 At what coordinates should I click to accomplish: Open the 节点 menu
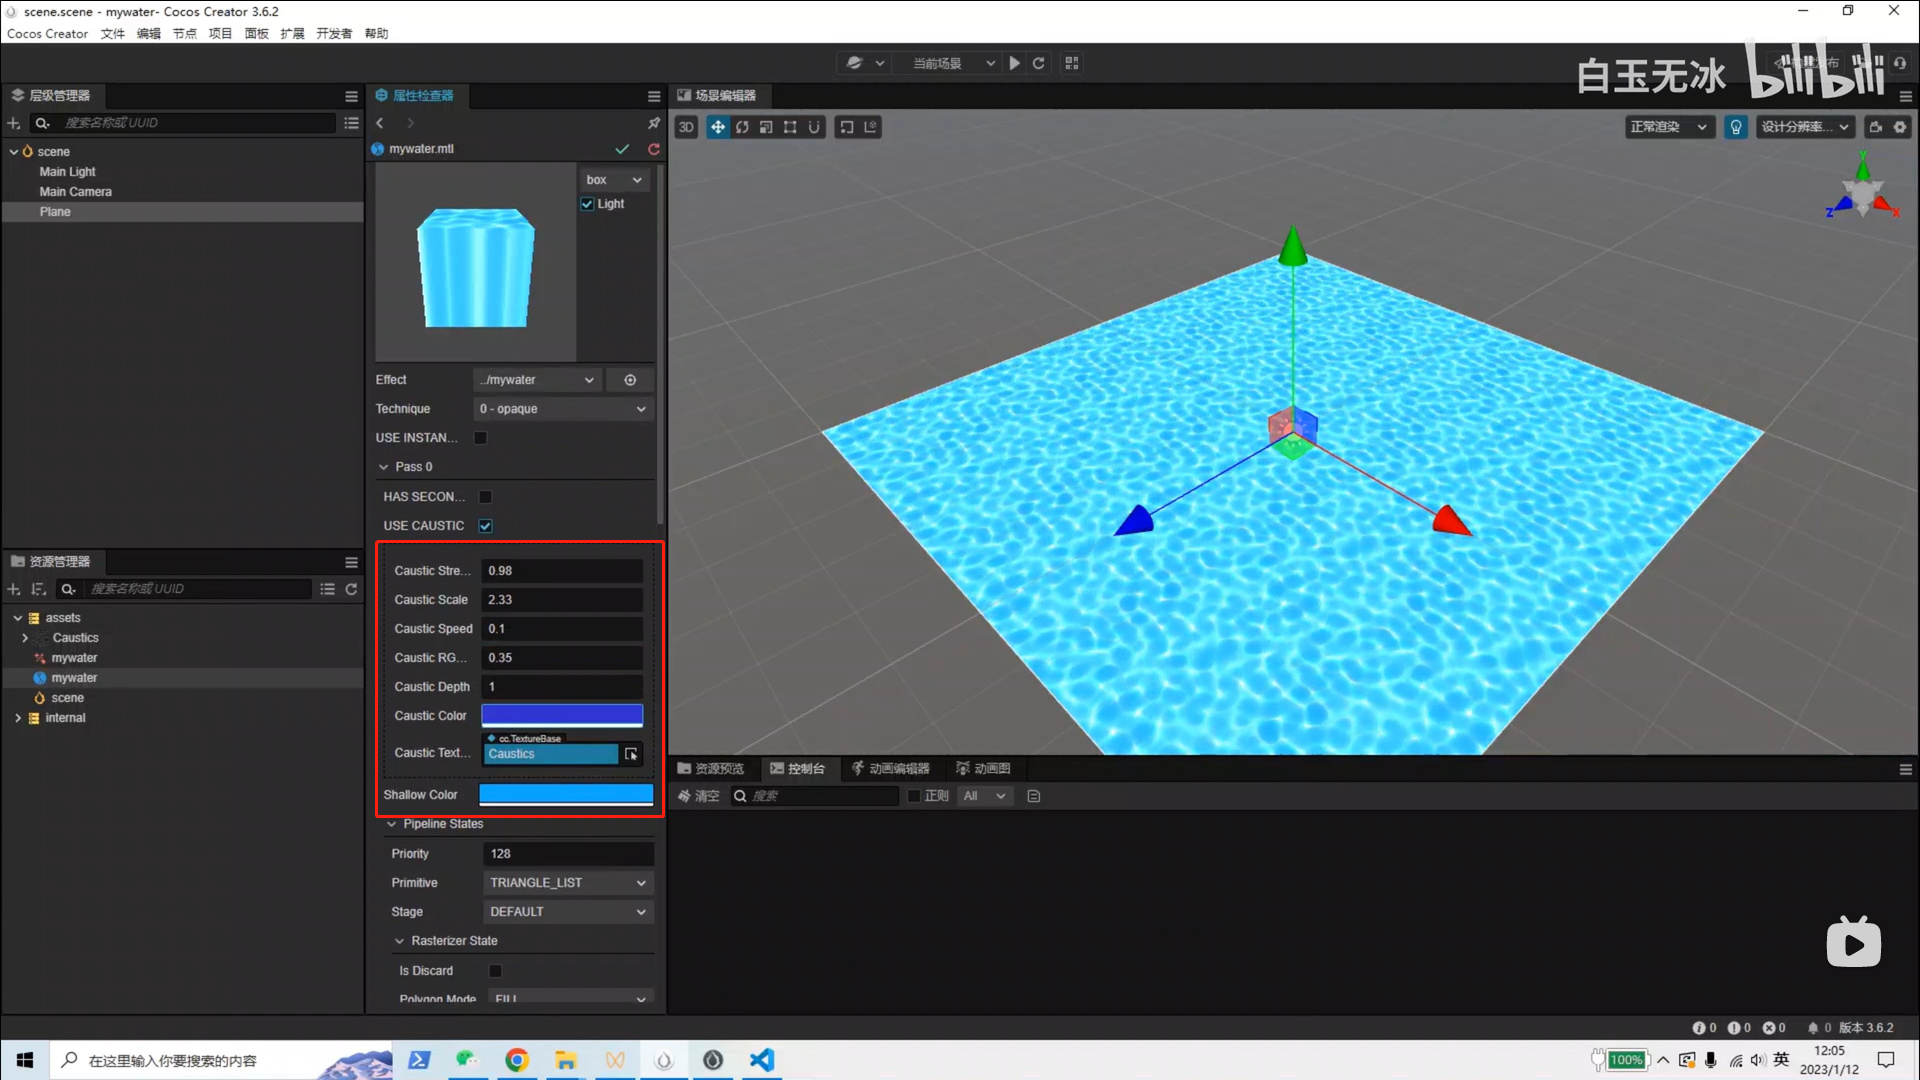[x=184, y=33]
